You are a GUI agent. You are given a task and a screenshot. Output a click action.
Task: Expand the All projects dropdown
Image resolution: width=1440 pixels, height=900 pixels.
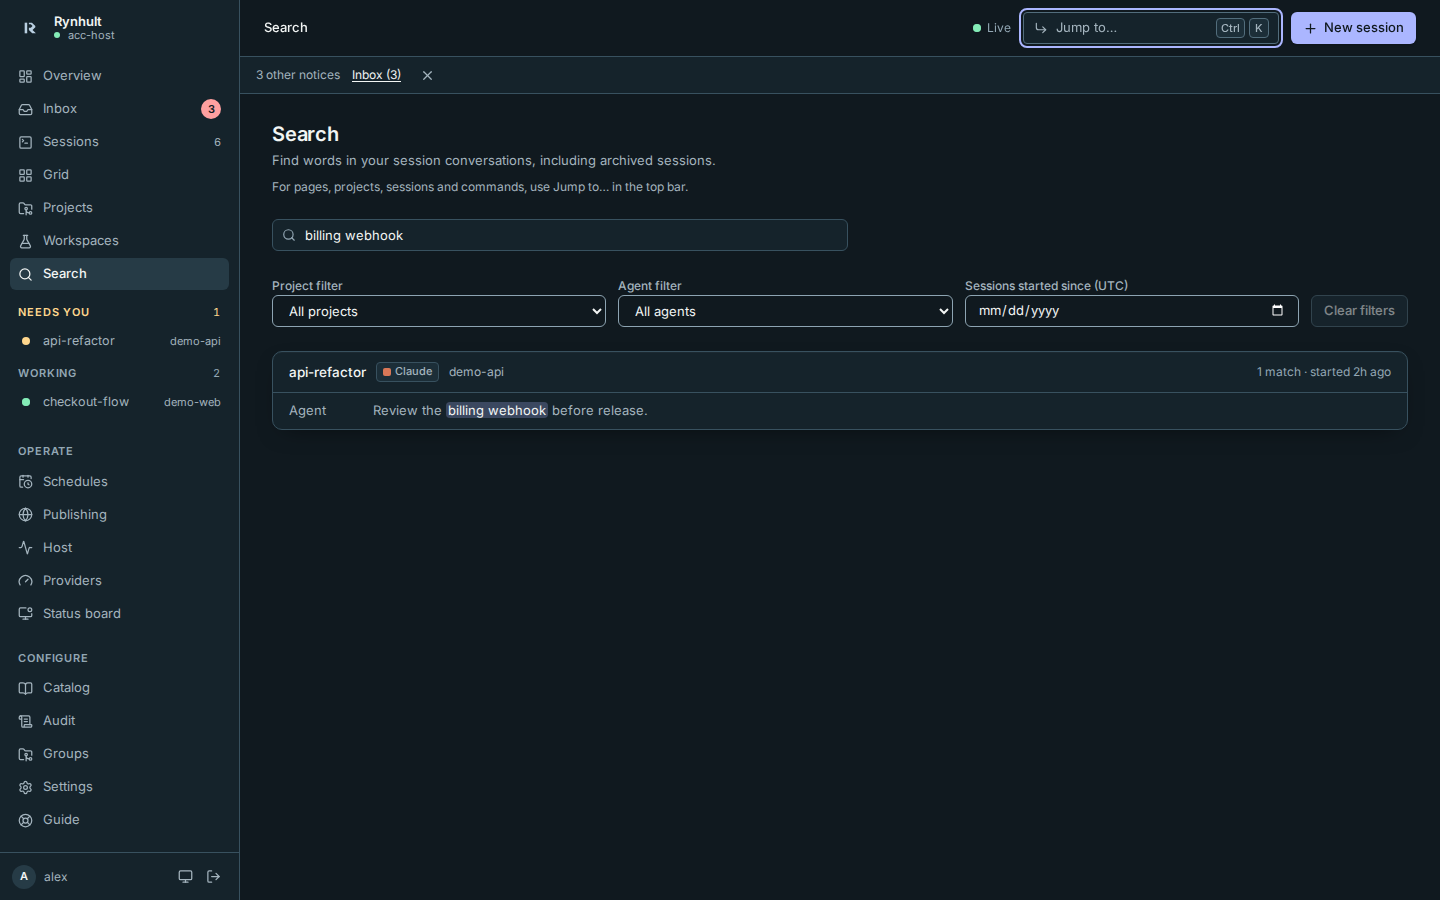pos(439,311)
